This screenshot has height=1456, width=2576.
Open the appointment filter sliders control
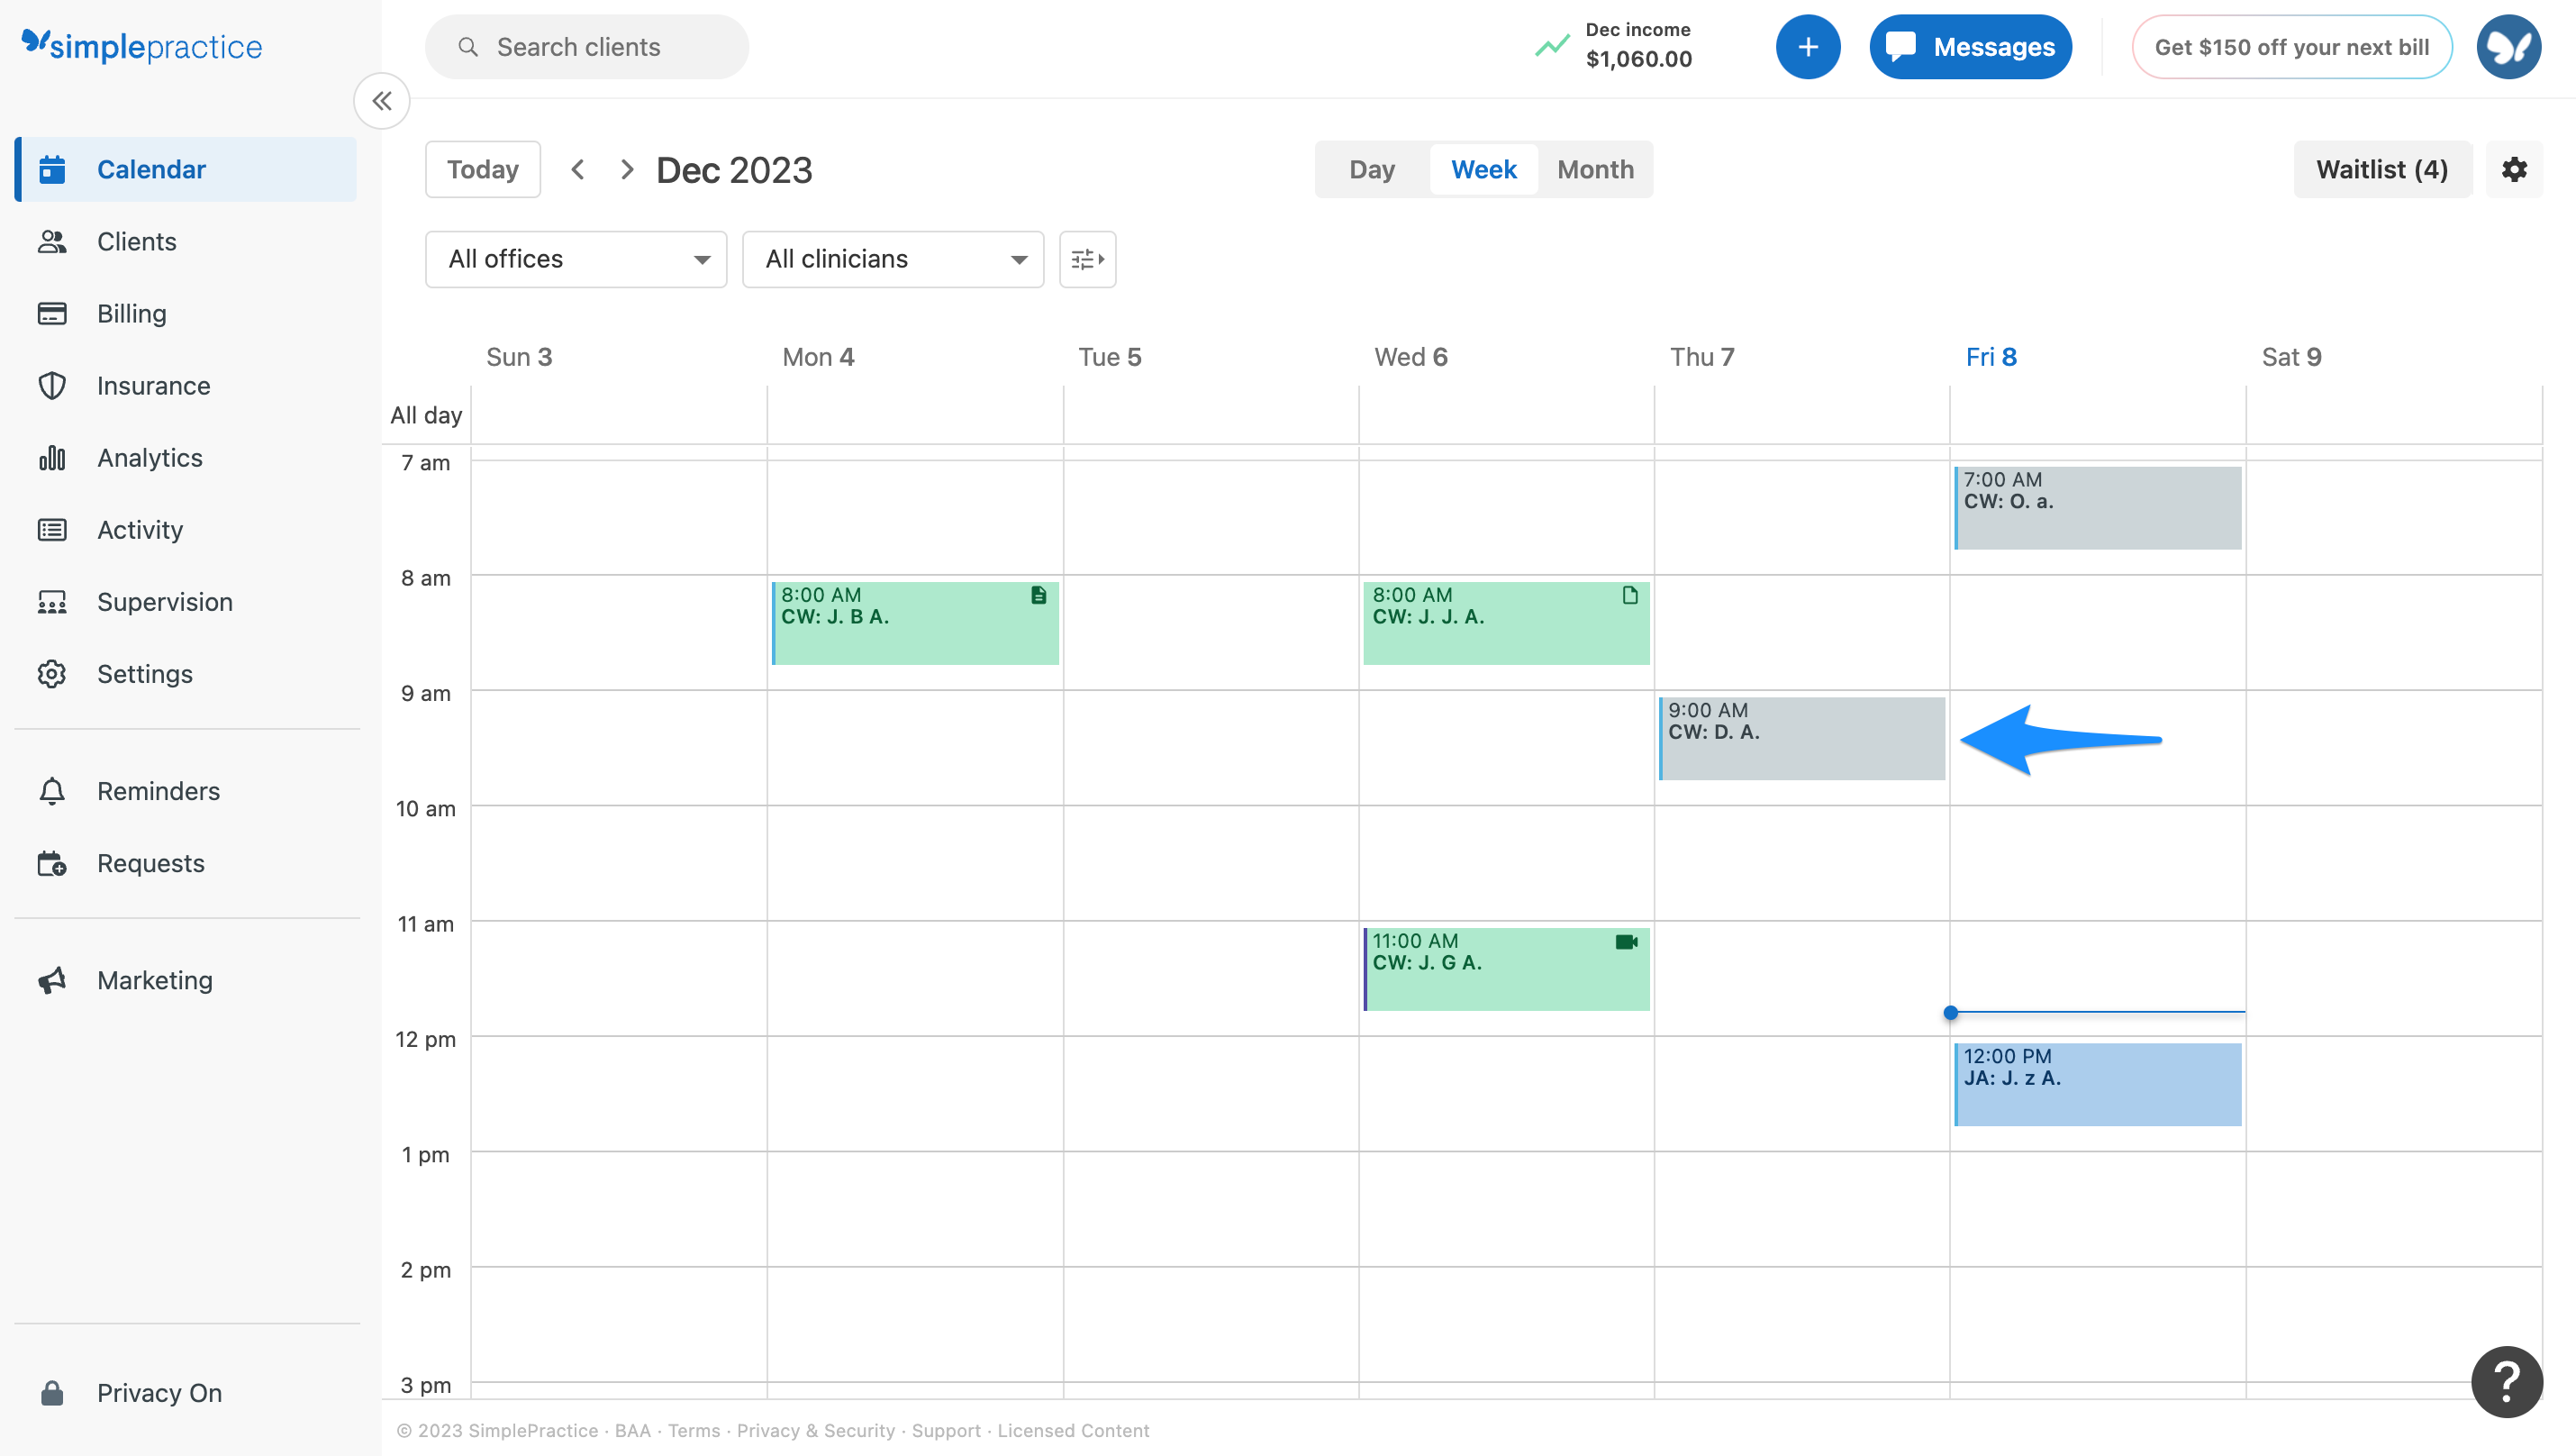[x=1087, y=259]
